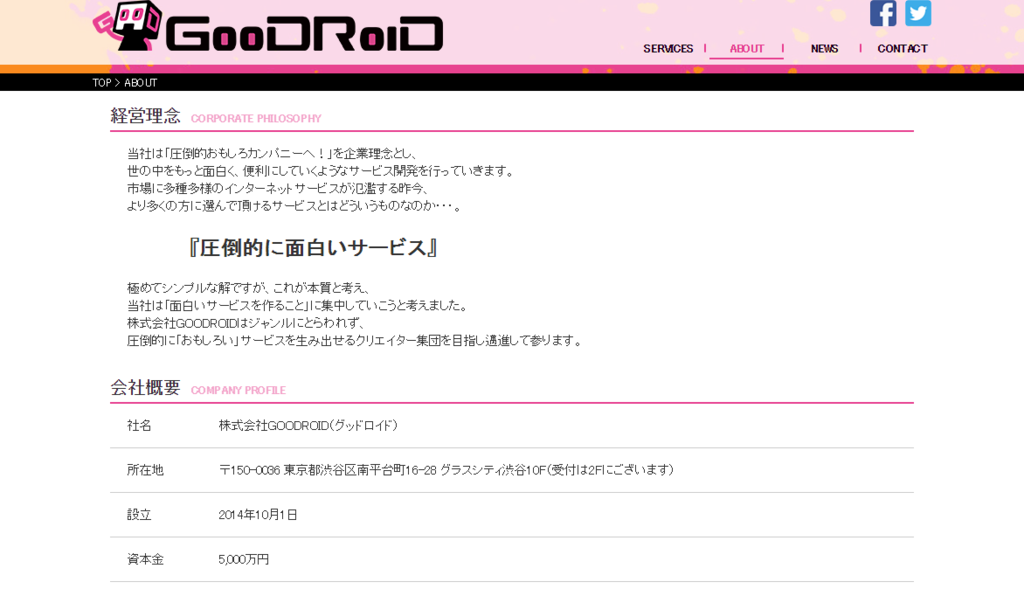This screenshot has height=596, width=1024.
Task: Click the line beginning より多くの方に選んで
Action: (x=295, y=206)
